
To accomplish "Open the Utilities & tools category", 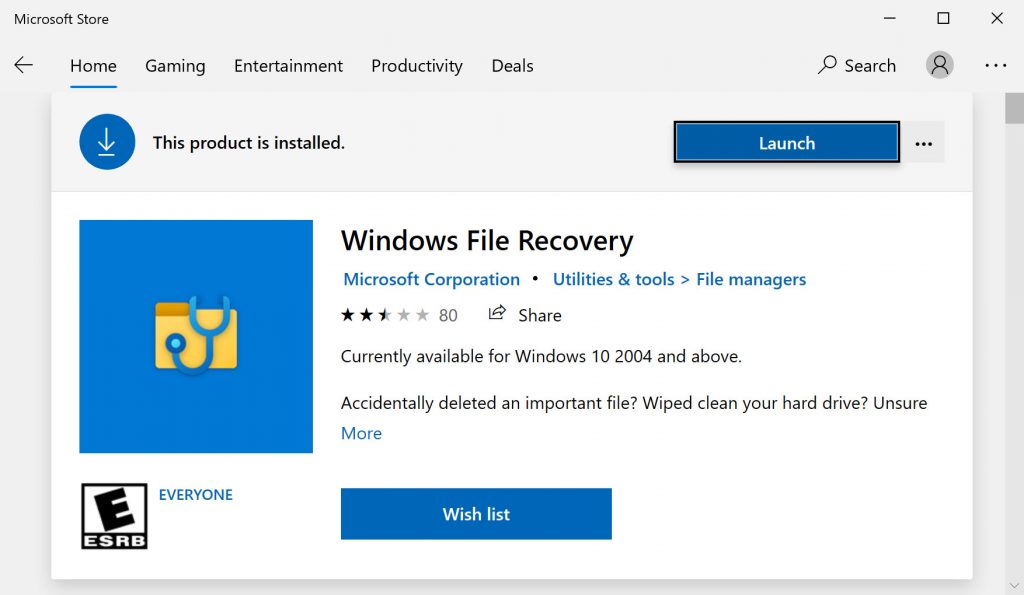I will coord(613,279).
